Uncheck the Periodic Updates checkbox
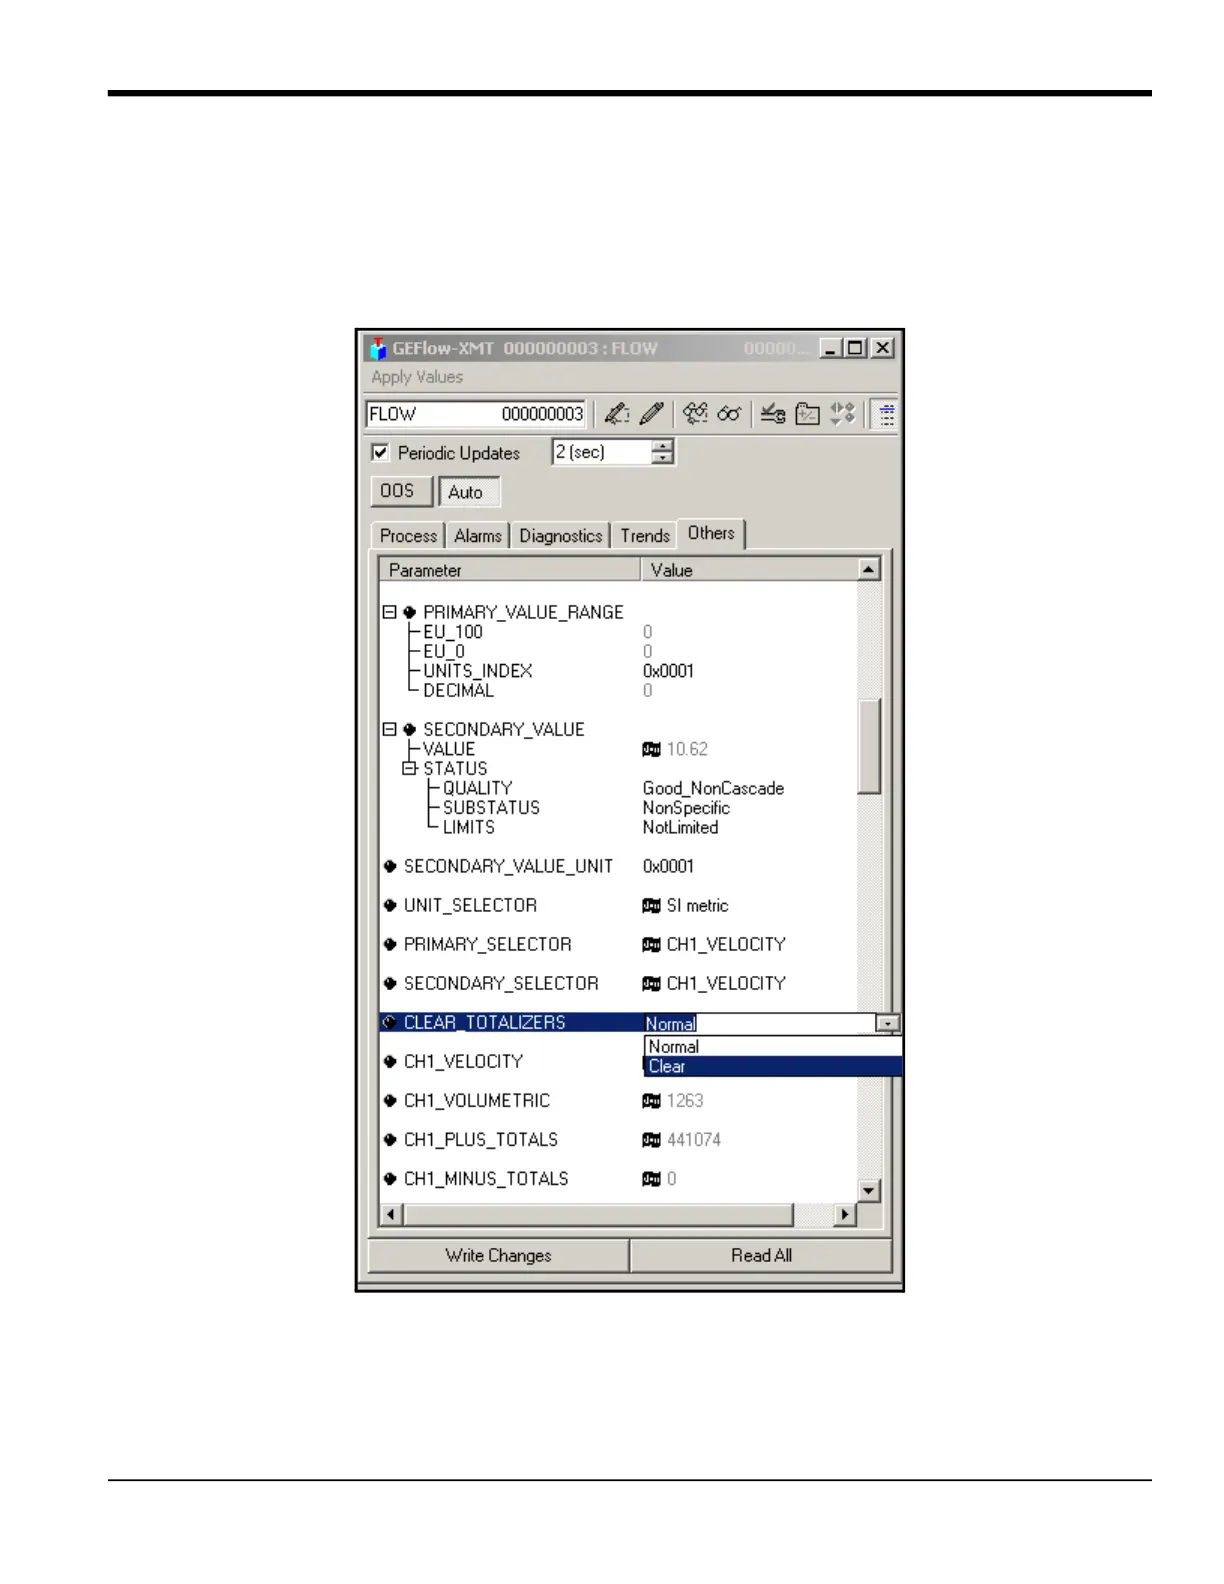Image resolution: width=1224 pixels, height=1584 pixels. 380,452
